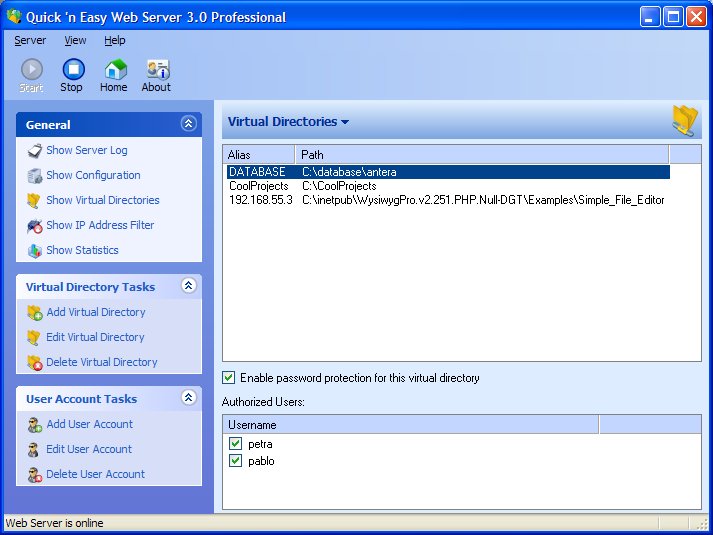
Task: Collapse the User Account Tasks panel
Action: pos(188,397)
